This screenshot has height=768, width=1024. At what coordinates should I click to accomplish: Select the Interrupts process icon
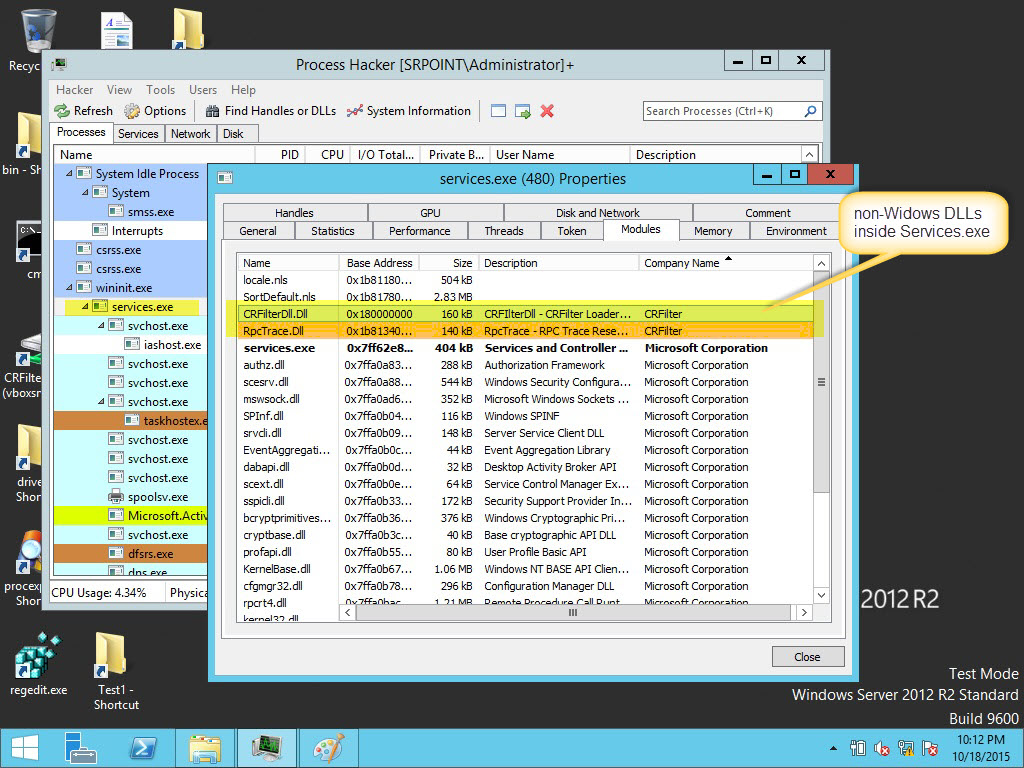tap(100, 230)
